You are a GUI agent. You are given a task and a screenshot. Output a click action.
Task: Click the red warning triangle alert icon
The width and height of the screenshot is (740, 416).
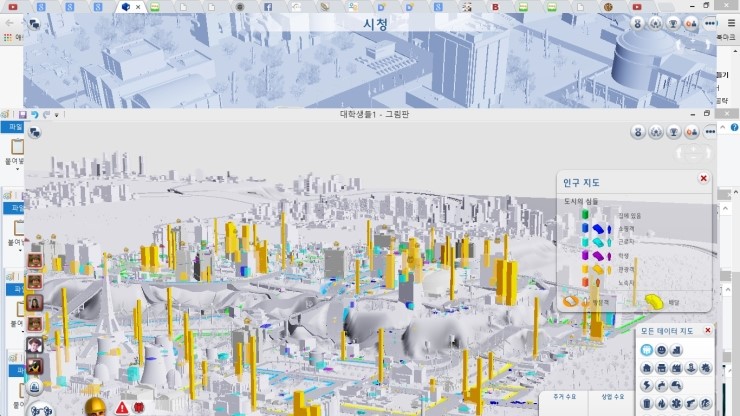click(x=122, y=407)
